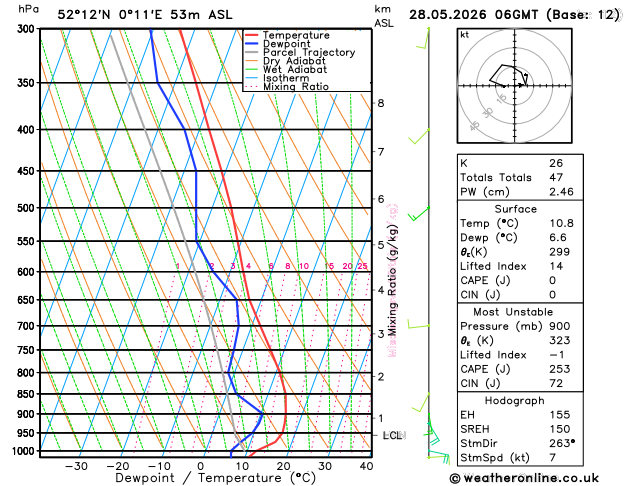This screenshot has width=629, height=486.
Task: Click the Dewpoint legend entry
Action: (x=278, y=44)
